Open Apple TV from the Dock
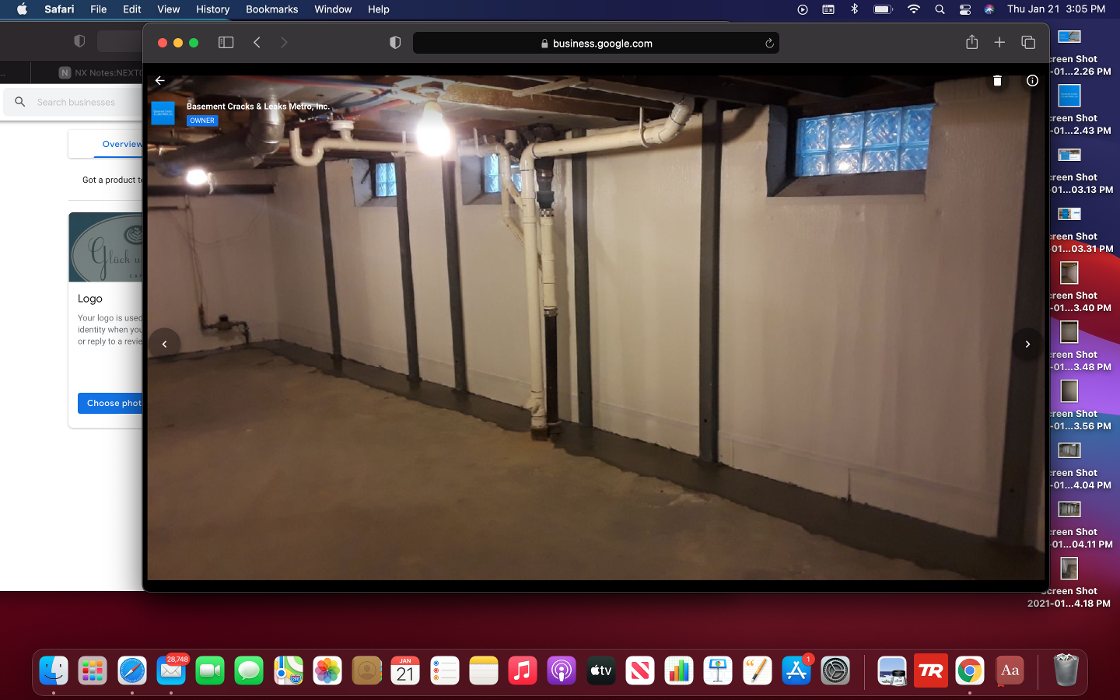The height and width of the screenshot is (700, 1120). pyautogui.click(x=601, y=671)
